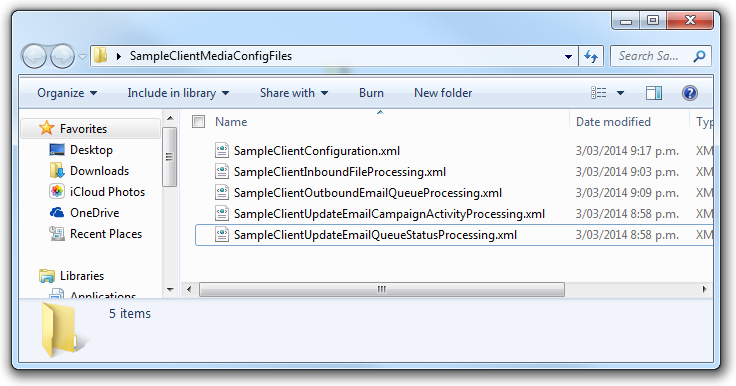The width and height of the screenshot is (736, 386).
Task: Click XML icon of SampleClientInboundFileProcessing.xml
Action: pos(222,171)
